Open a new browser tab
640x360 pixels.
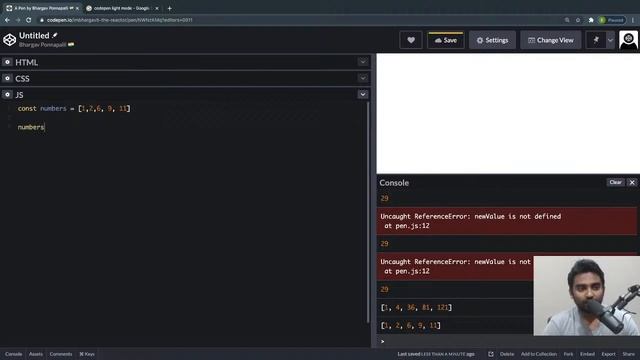(x=169, y=8)
